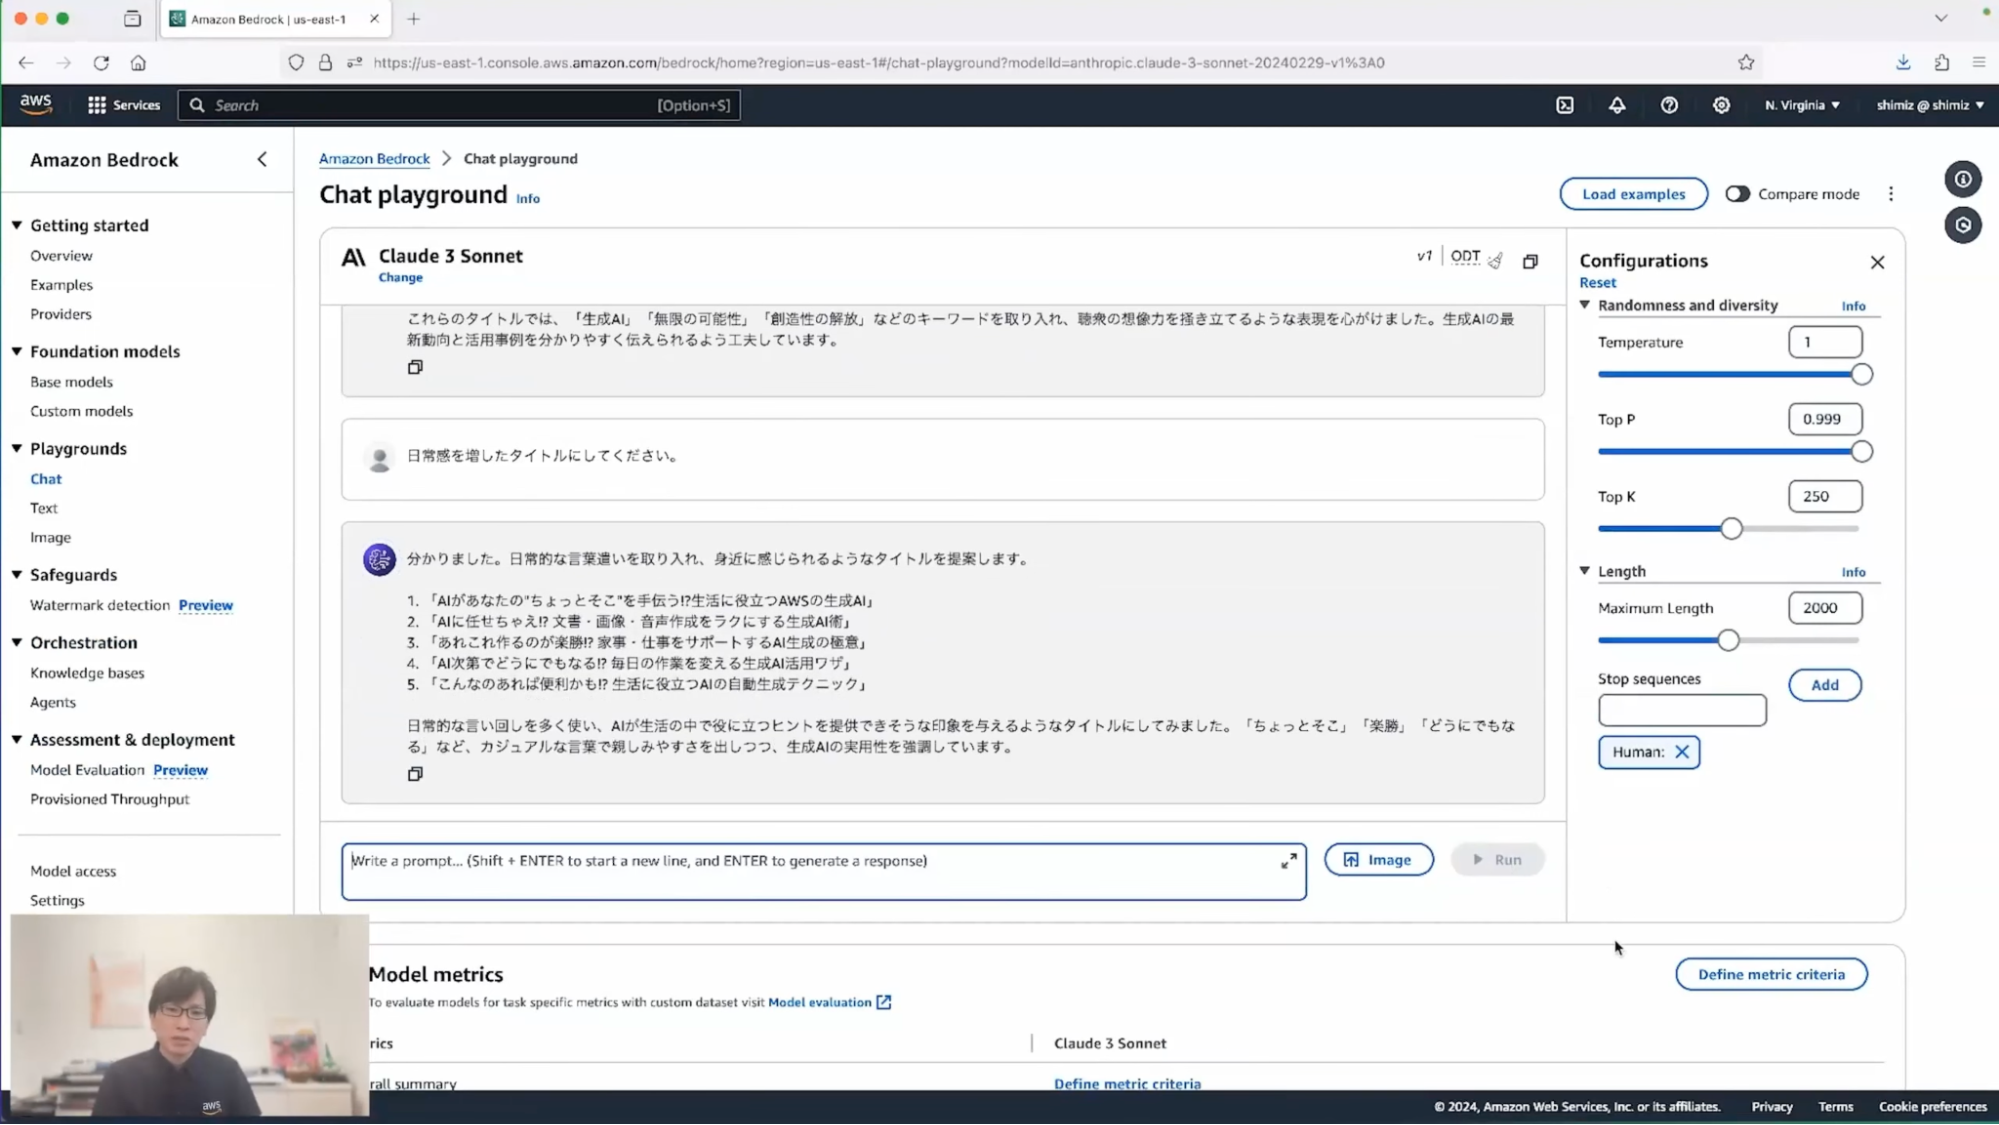Collapse the Playgrounds sidebar section
Image resolution: width=1999 pixels, height=1125 pixels.
click(x=17, y=449)
